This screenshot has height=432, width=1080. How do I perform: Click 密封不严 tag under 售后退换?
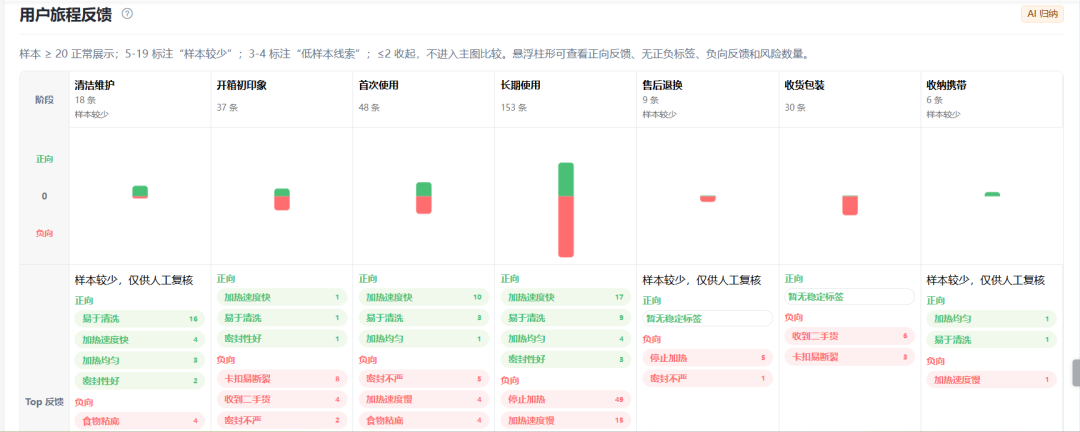pos(707,378)
